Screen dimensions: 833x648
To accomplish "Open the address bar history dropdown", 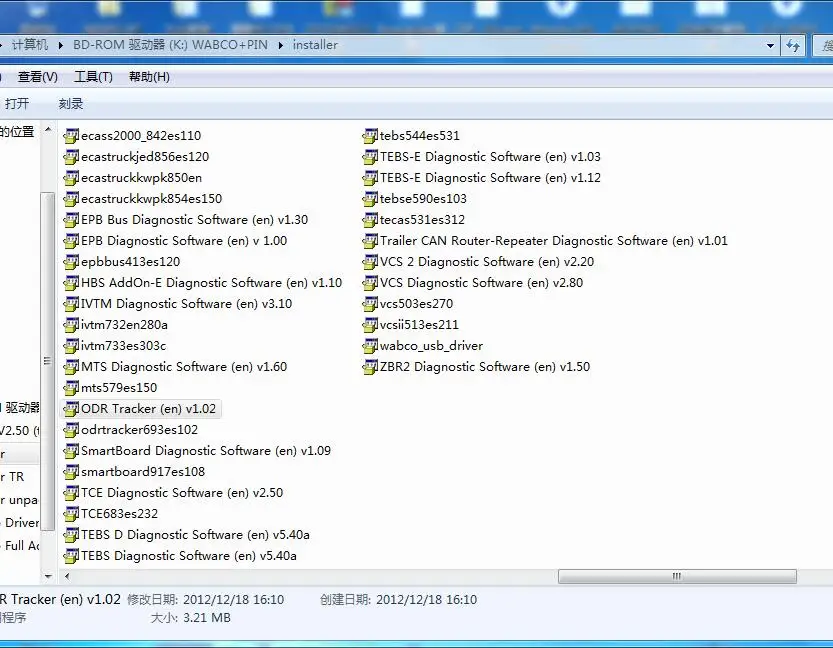I will (770, 46).
